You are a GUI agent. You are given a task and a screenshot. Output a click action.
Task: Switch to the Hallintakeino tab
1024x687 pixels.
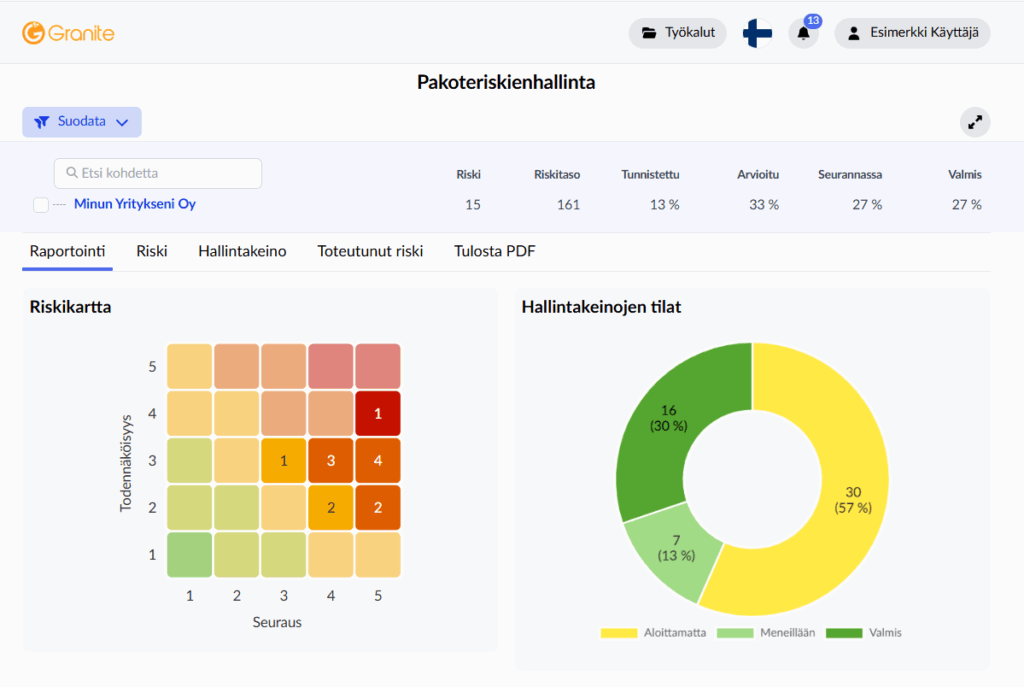tap(242, 251)
